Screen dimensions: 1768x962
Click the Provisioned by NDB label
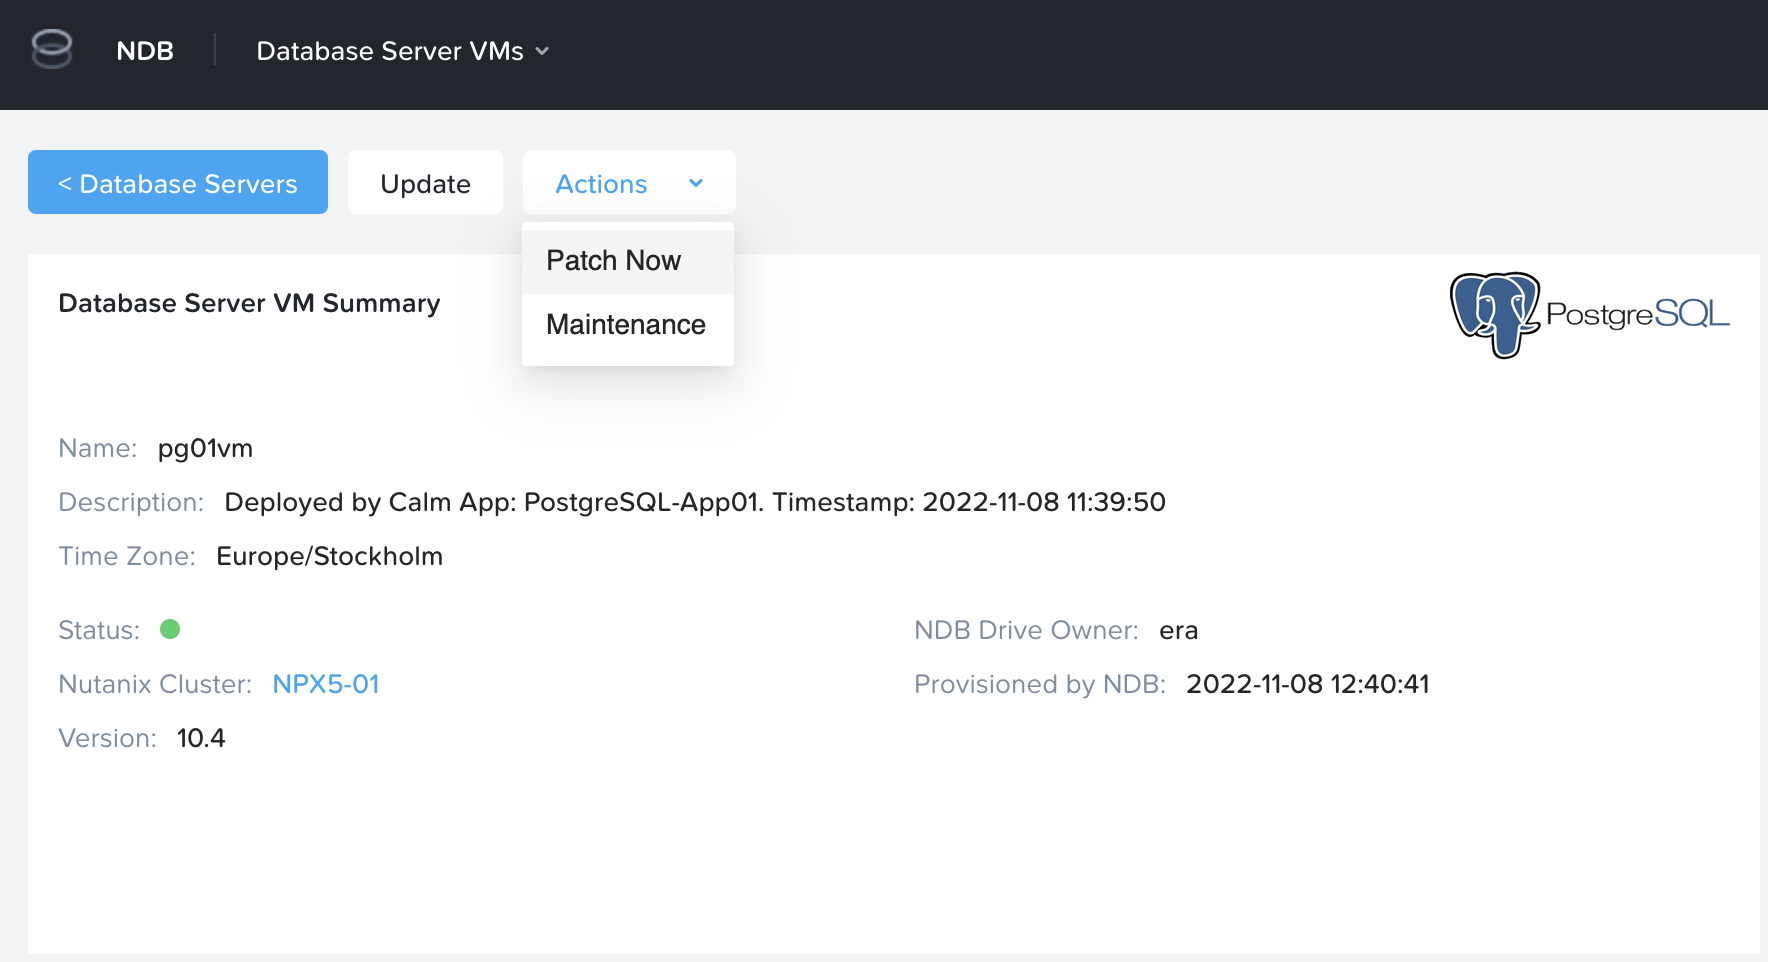coord(1040,684)
